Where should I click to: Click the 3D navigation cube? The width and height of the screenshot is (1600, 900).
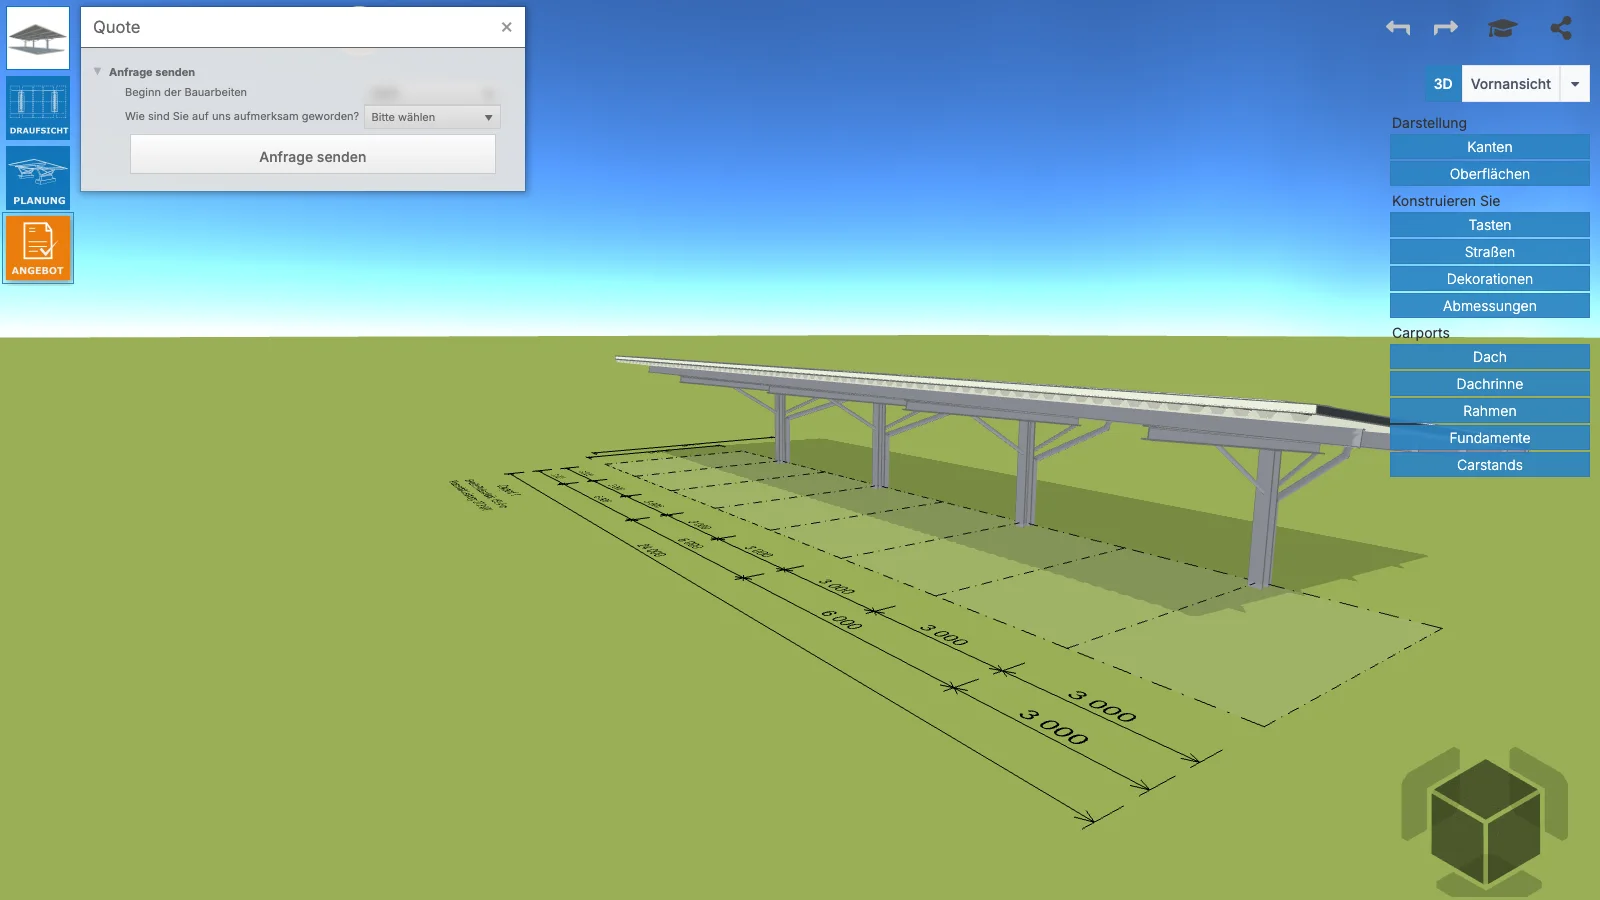point(1485,822)
